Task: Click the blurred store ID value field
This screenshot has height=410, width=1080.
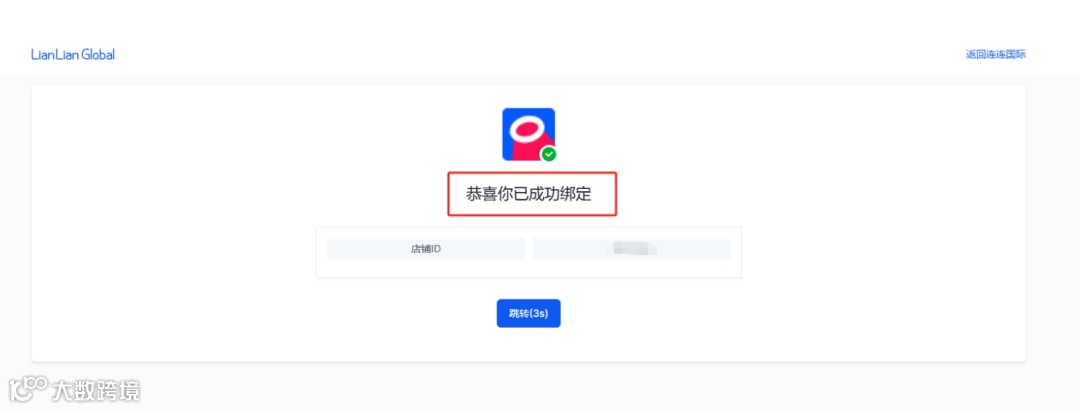Action: [x=631, y=249]
